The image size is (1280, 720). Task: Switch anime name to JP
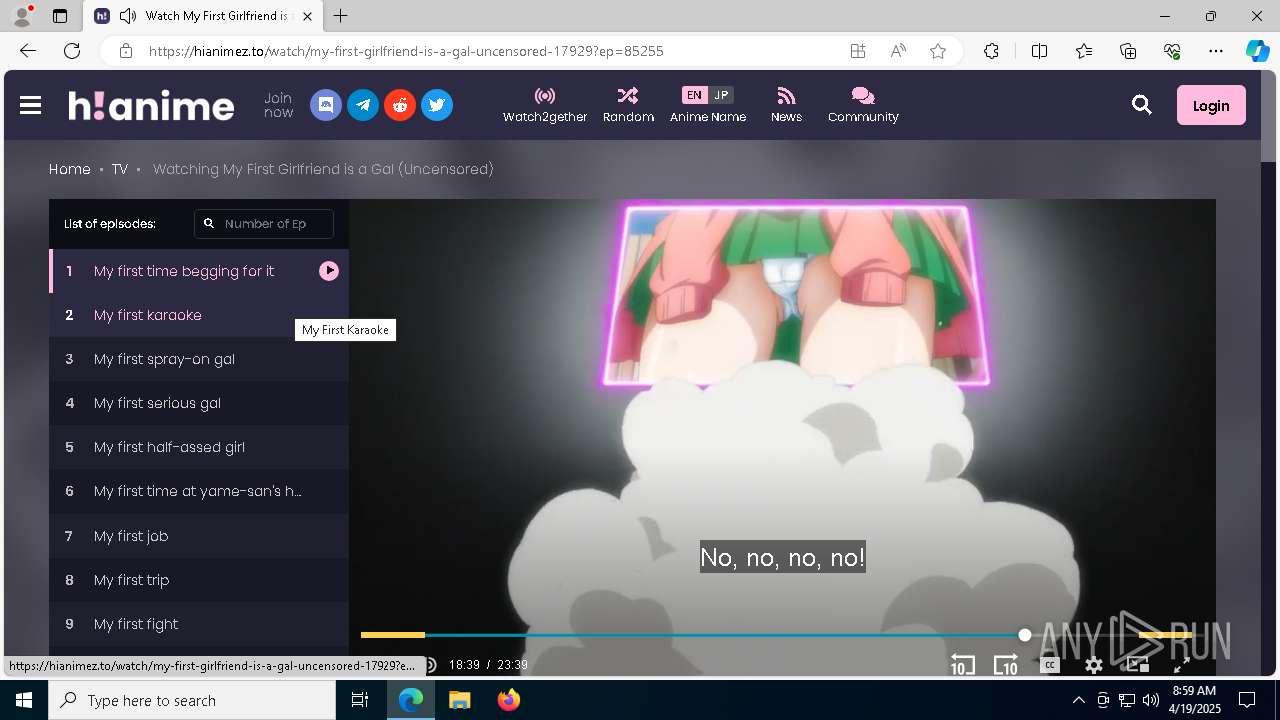pyautogui.click(x=721, y=95)
